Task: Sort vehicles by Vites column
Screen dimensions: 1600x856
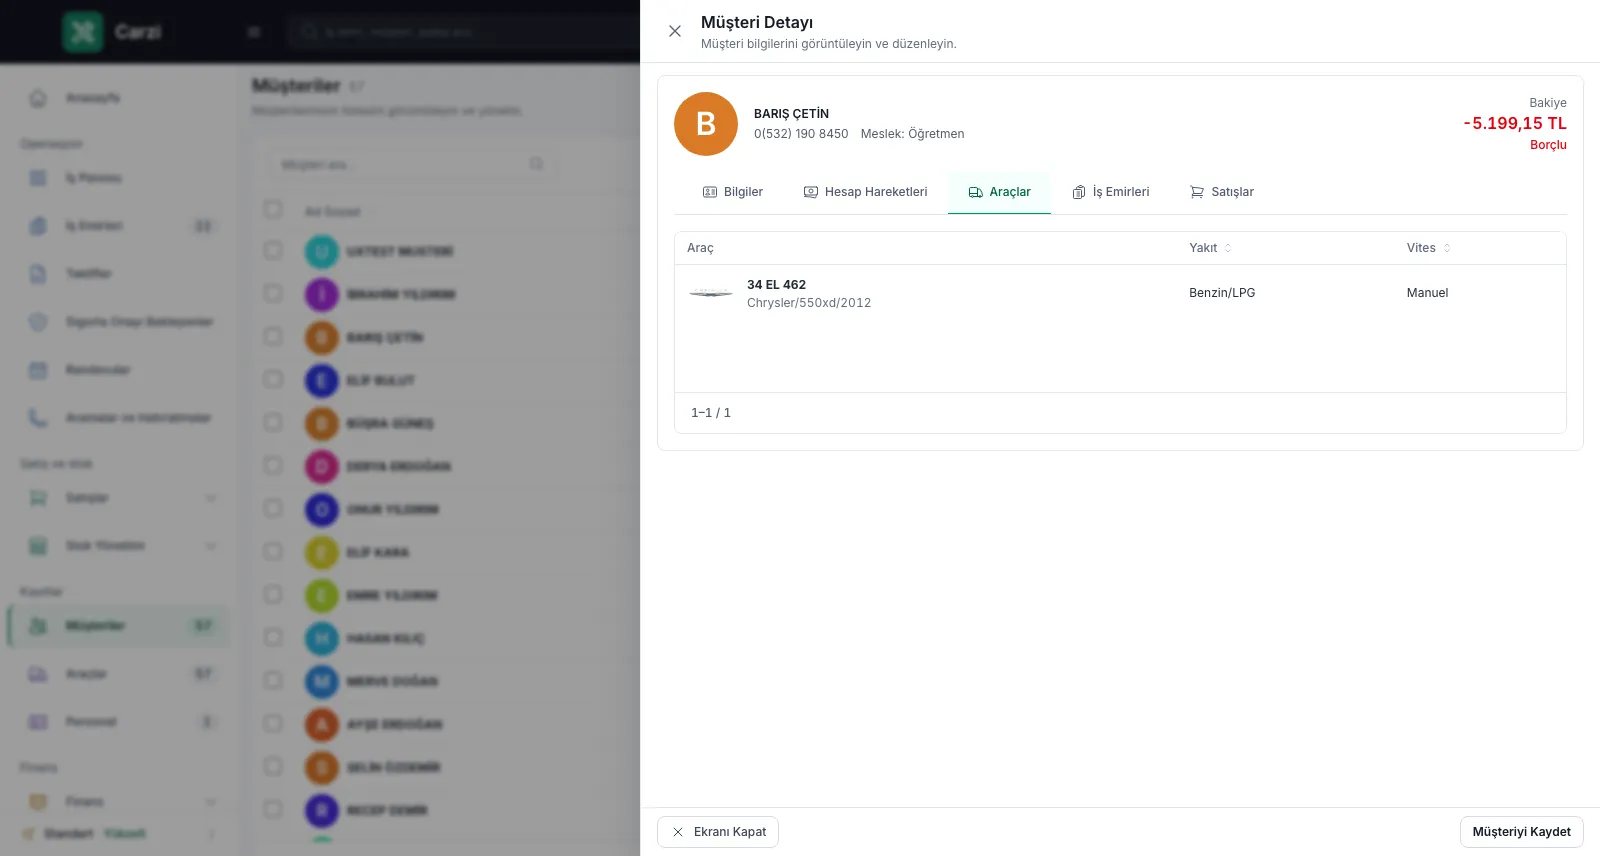Action: [1428, 248]
